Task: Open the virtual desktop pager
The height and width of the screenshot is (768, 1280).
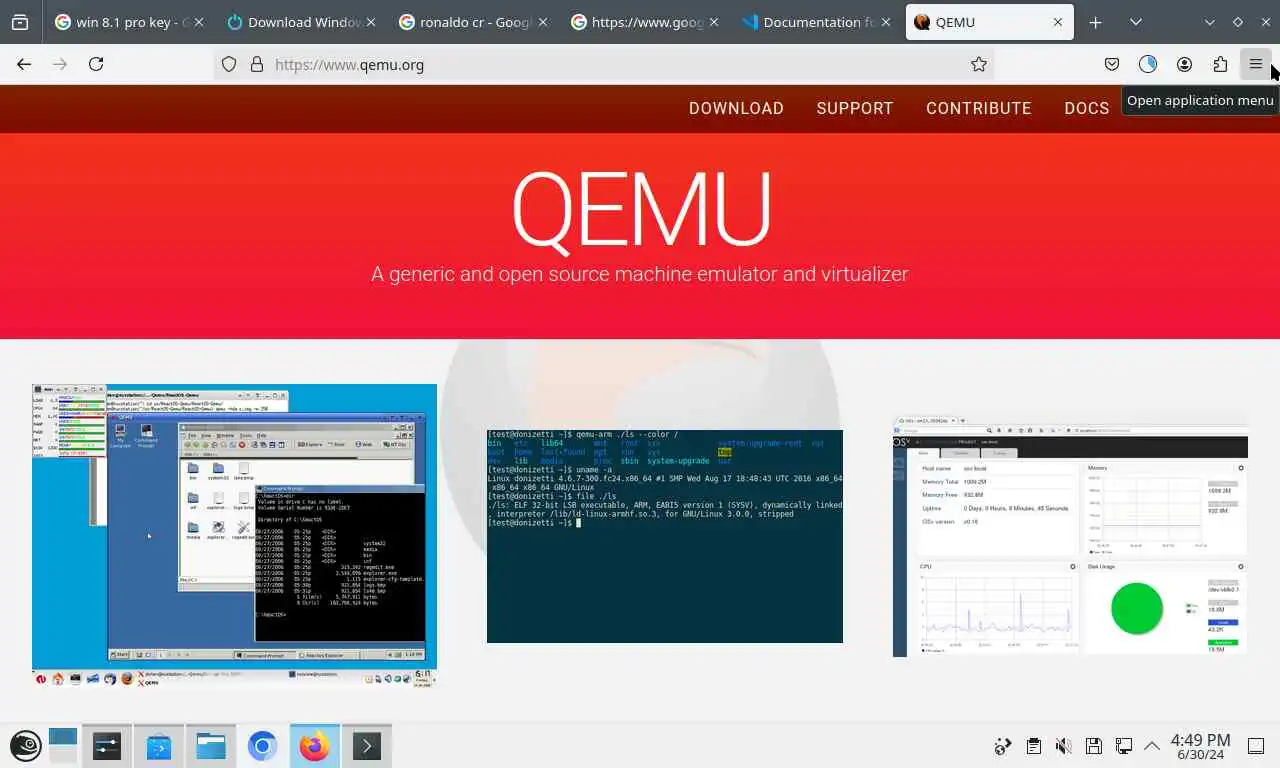Action: coord(63,745)
